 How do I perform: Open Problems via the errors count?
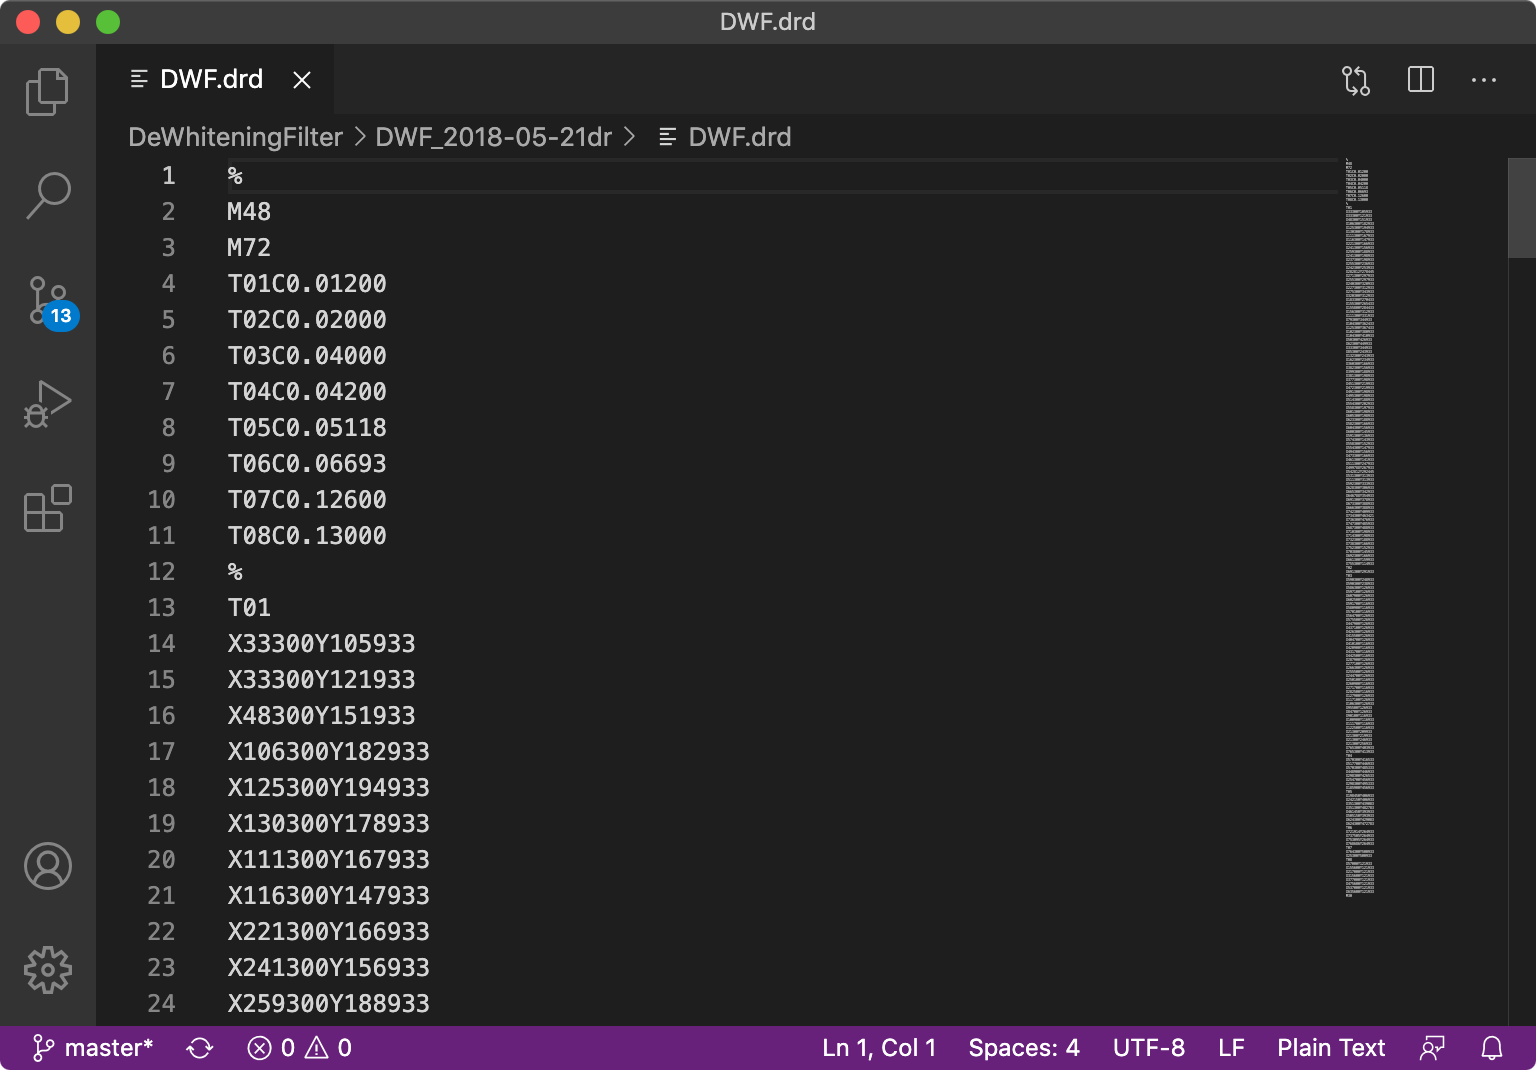click(x=271, y=1048)
